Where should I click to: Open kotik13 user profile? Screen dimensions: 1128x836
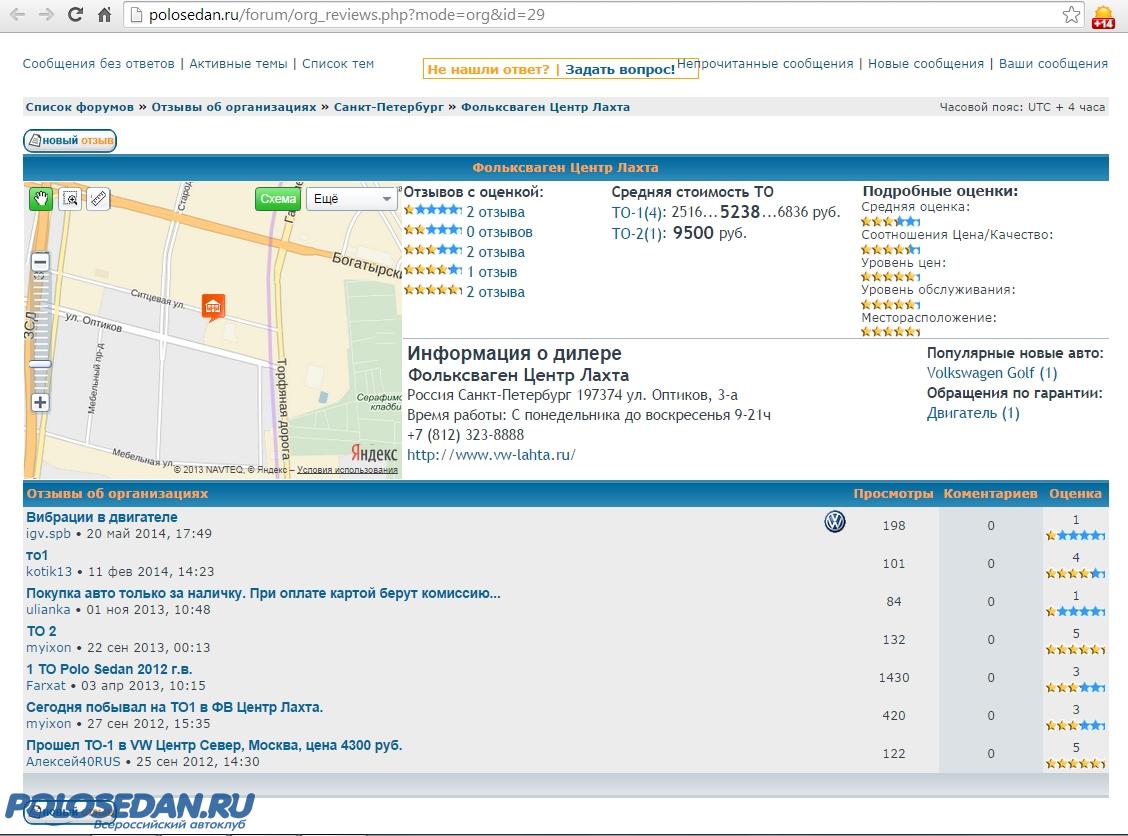[x=49, y=571]
